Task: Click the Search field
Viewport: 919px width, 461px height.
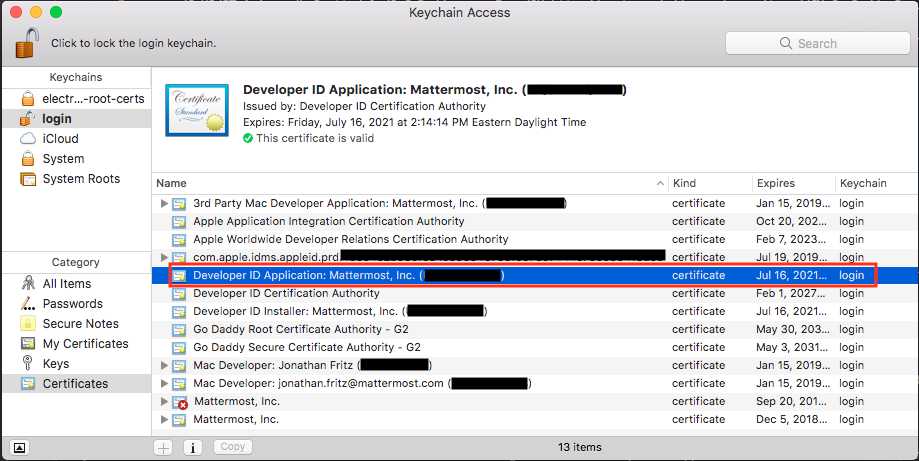Action: click(816, 43)
